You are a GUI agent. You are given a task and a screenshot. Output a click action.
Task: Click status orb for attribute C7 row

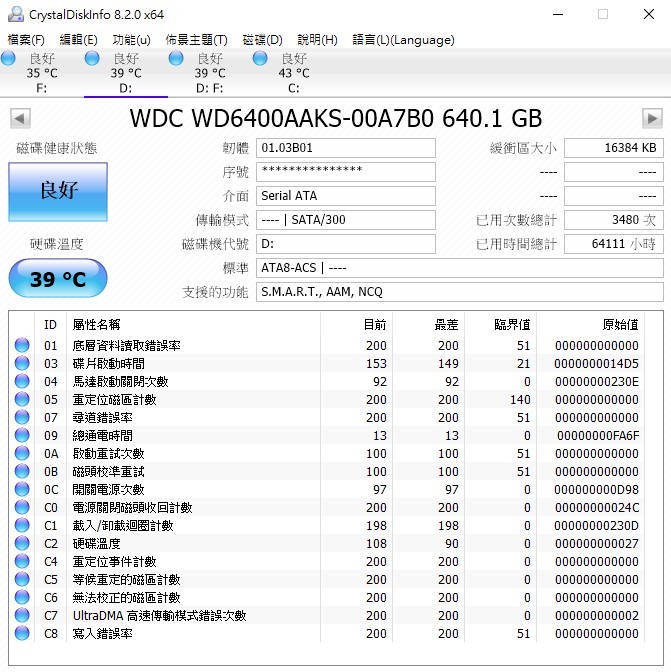[22, 615]
